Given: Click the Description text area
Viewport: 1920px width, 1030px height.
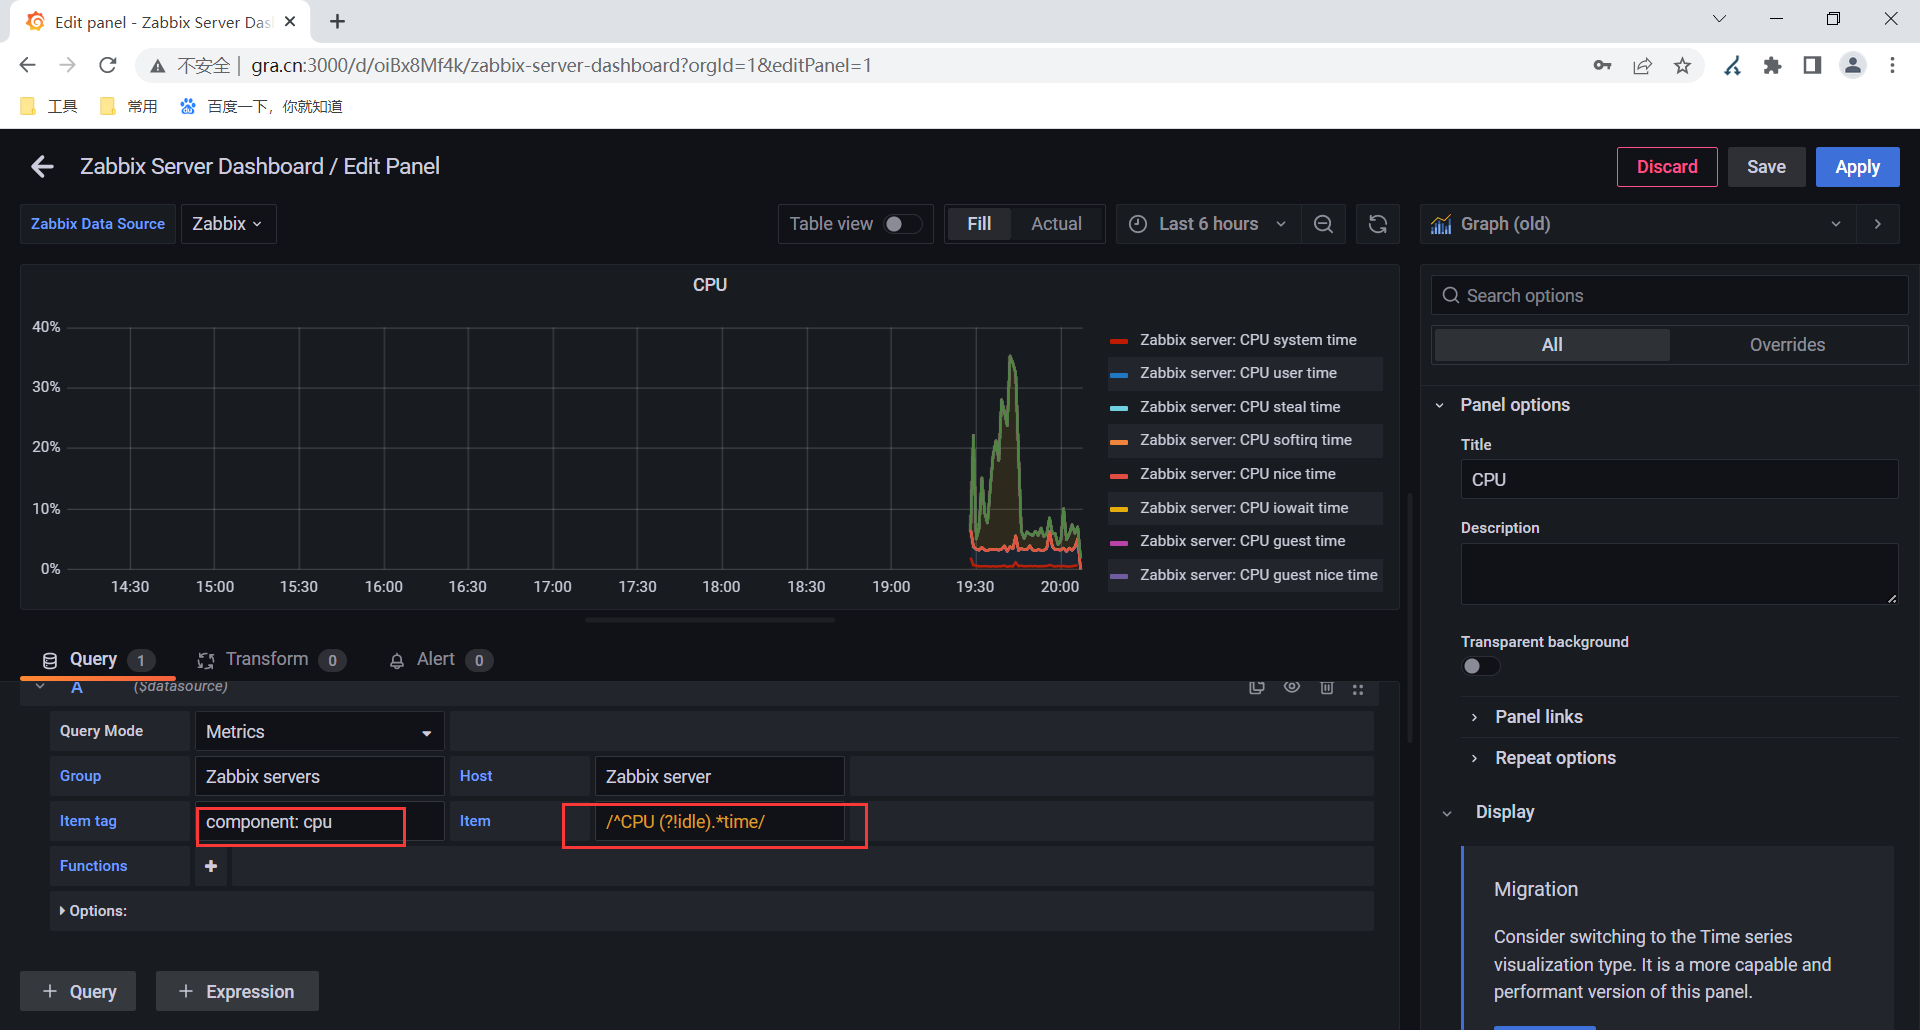Looking at the screenshot, I should 1679,574.
